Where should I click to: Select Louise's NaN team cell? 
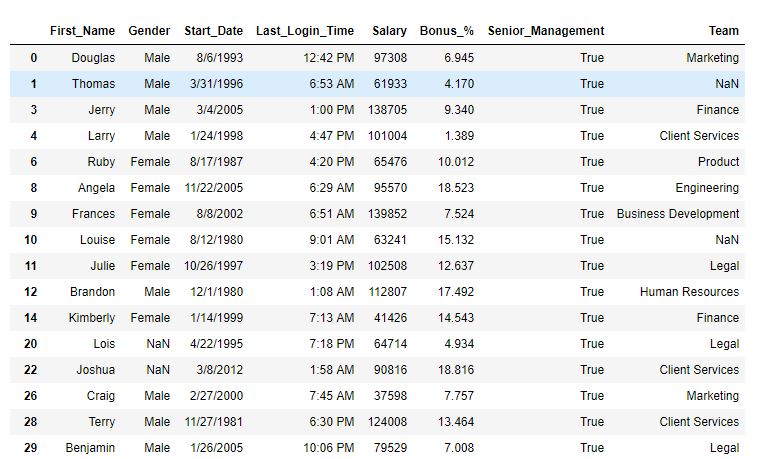tap(727, 239)
